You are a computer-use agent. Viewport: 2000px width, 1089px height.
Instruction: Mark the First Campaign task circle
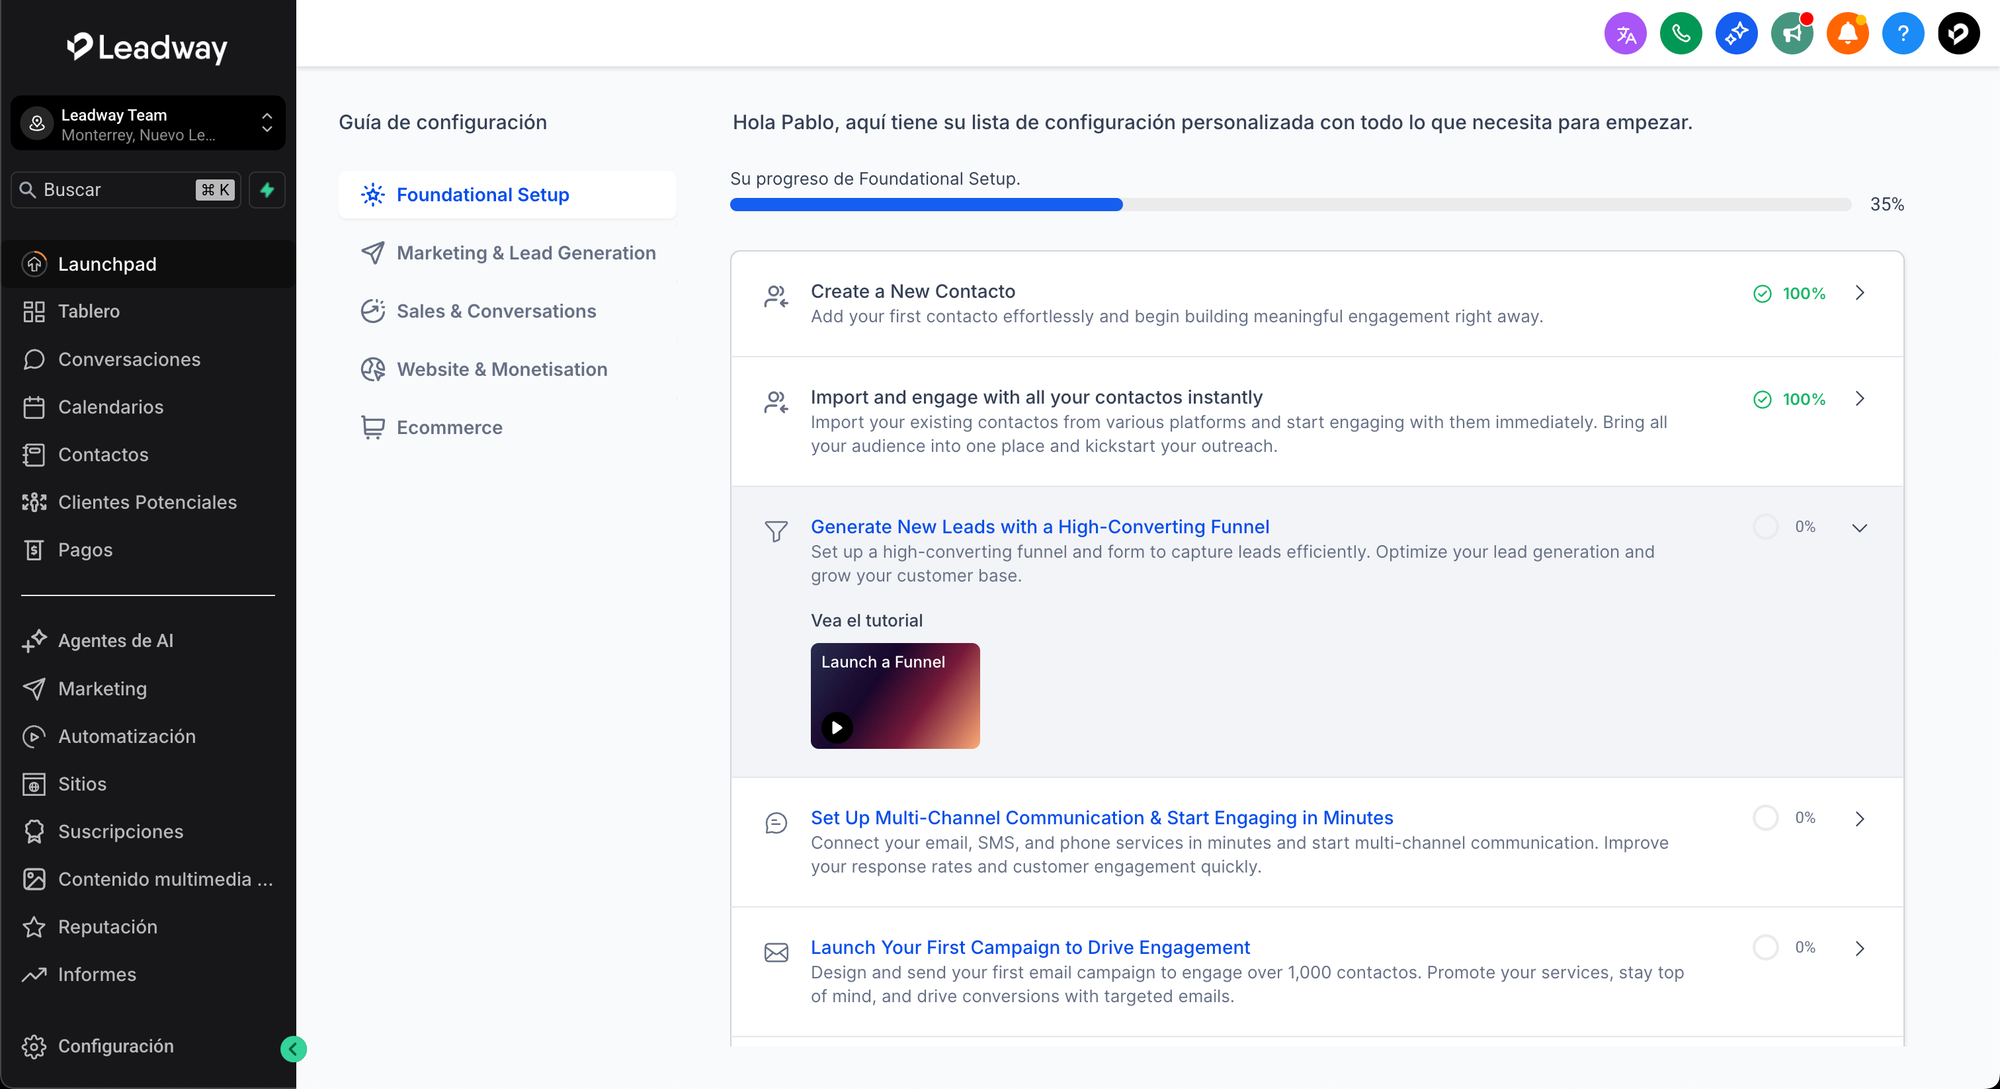pos(1766,947)
